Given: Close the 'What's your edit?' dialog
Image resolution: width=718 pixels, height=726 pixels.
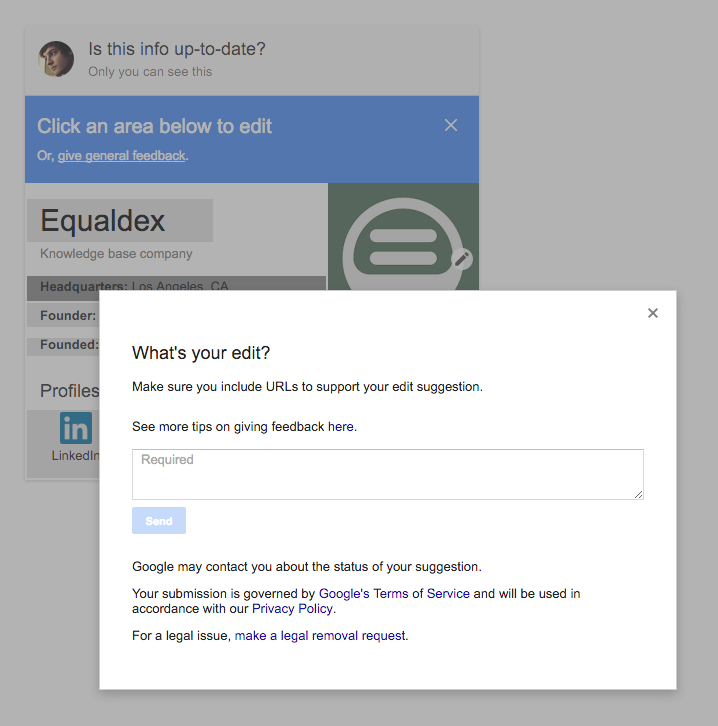Looking at the screenshot, I should click(x=652, y=313).
